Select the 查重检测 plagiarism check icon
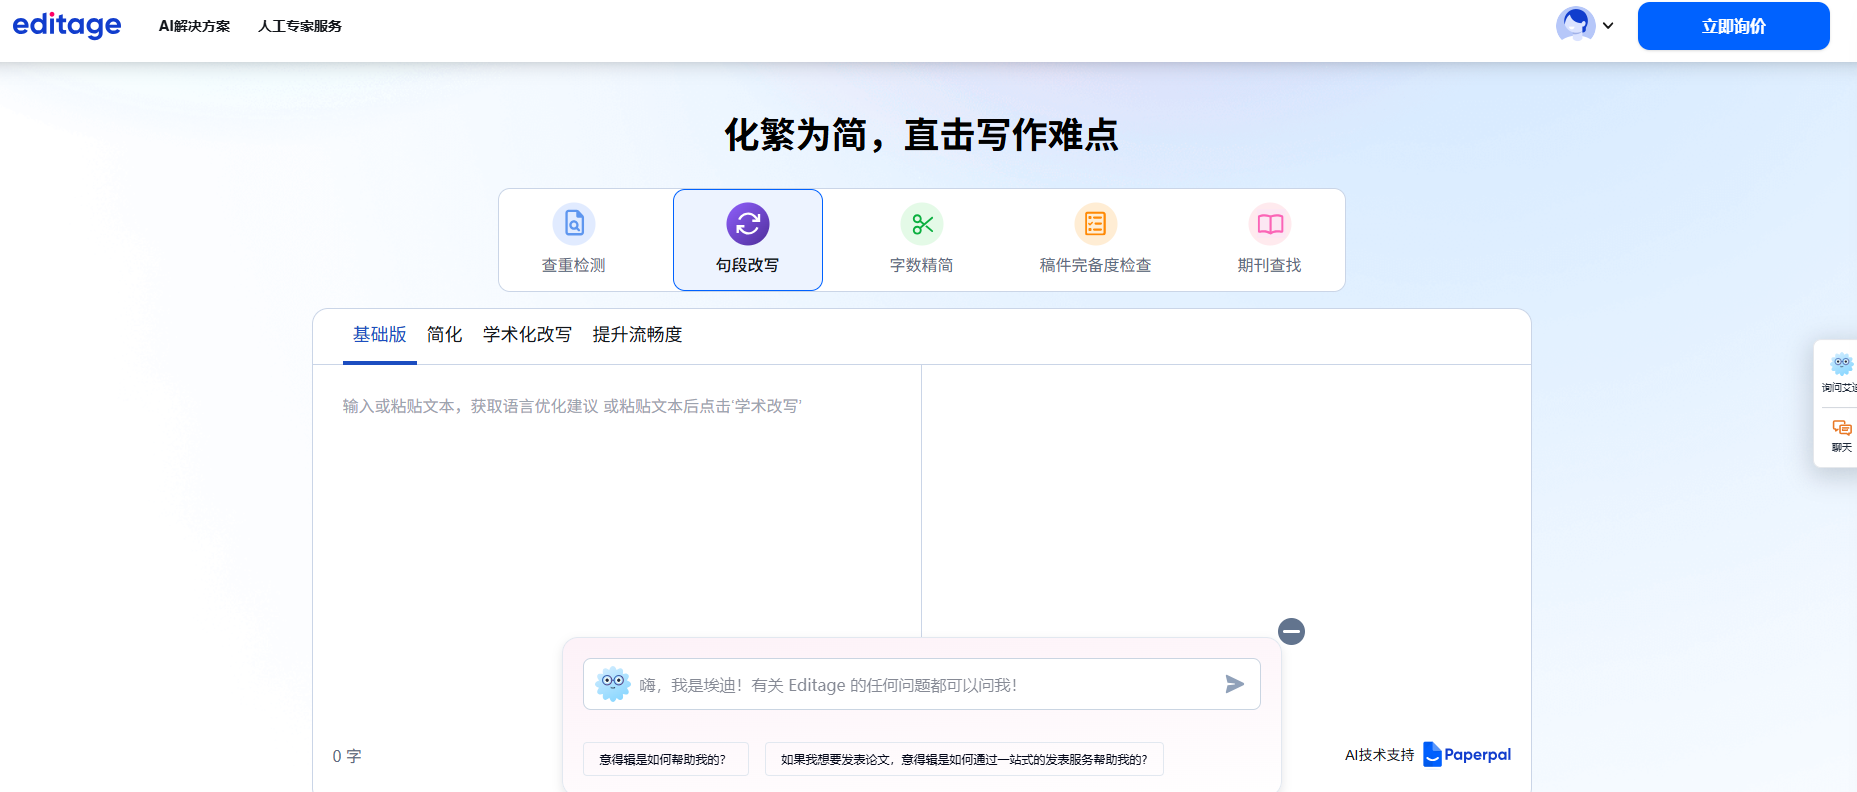 (x=574, y=225)
